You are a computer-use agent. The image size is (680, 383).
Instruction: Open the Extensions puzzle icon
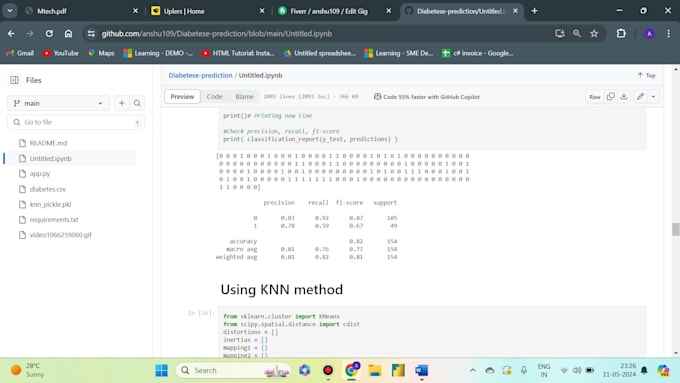[x=621, y=33]
